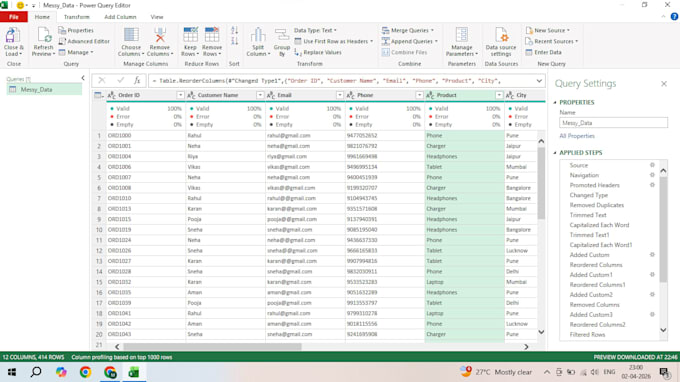Open taskbar Search
The width and height of the screenshot is (680, 382).
pyautogui.click(x=36, y=372)
